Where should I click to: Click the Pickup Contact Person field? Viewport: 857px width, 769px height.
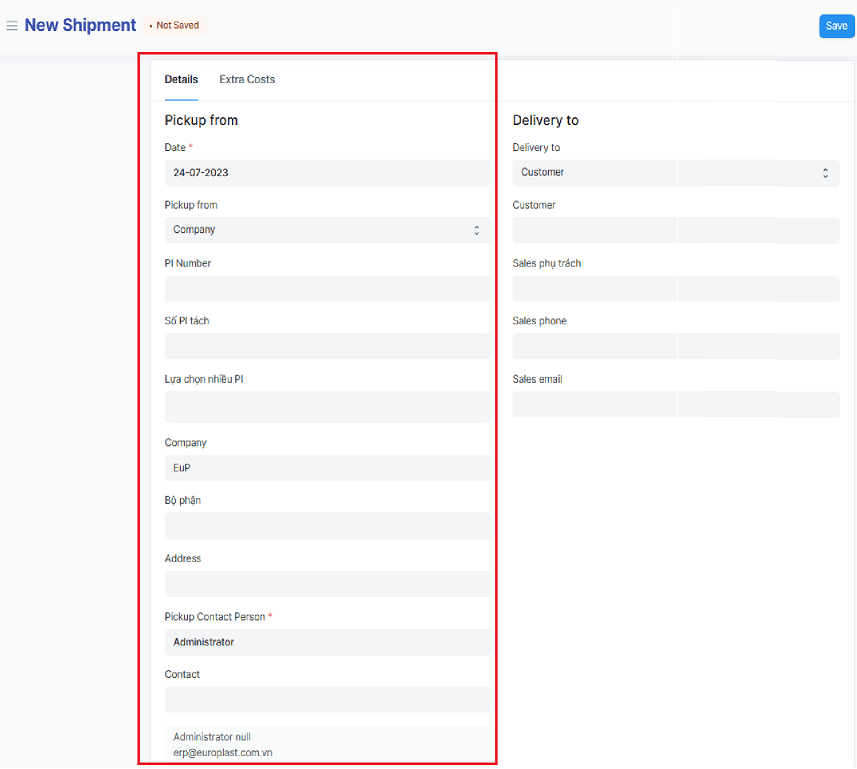(x=327, y=642)
